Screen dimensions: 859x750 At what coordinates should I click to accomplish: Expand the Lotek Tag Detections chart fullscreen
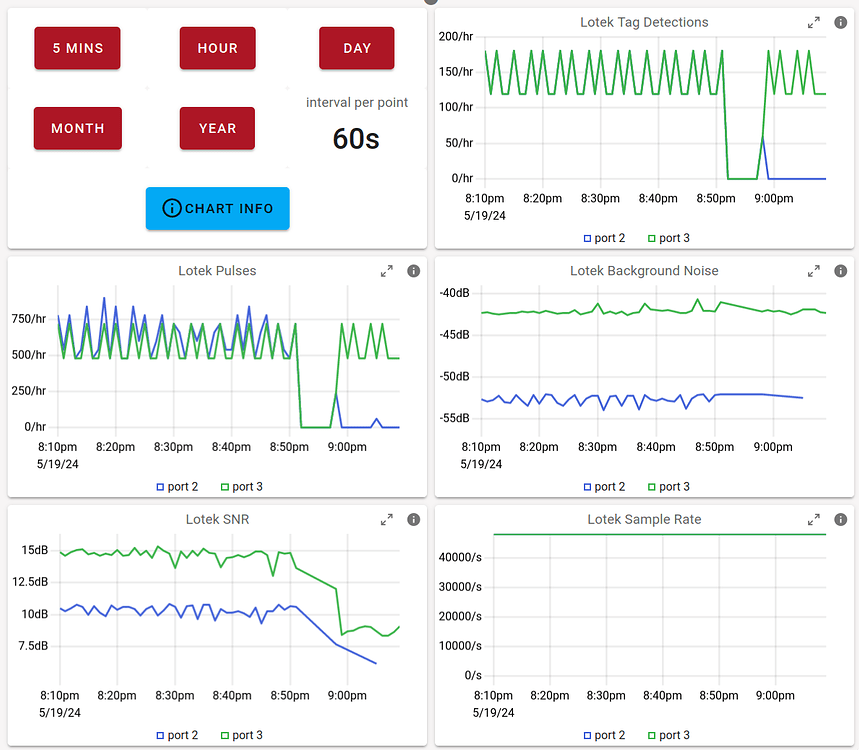pos(814,23)
